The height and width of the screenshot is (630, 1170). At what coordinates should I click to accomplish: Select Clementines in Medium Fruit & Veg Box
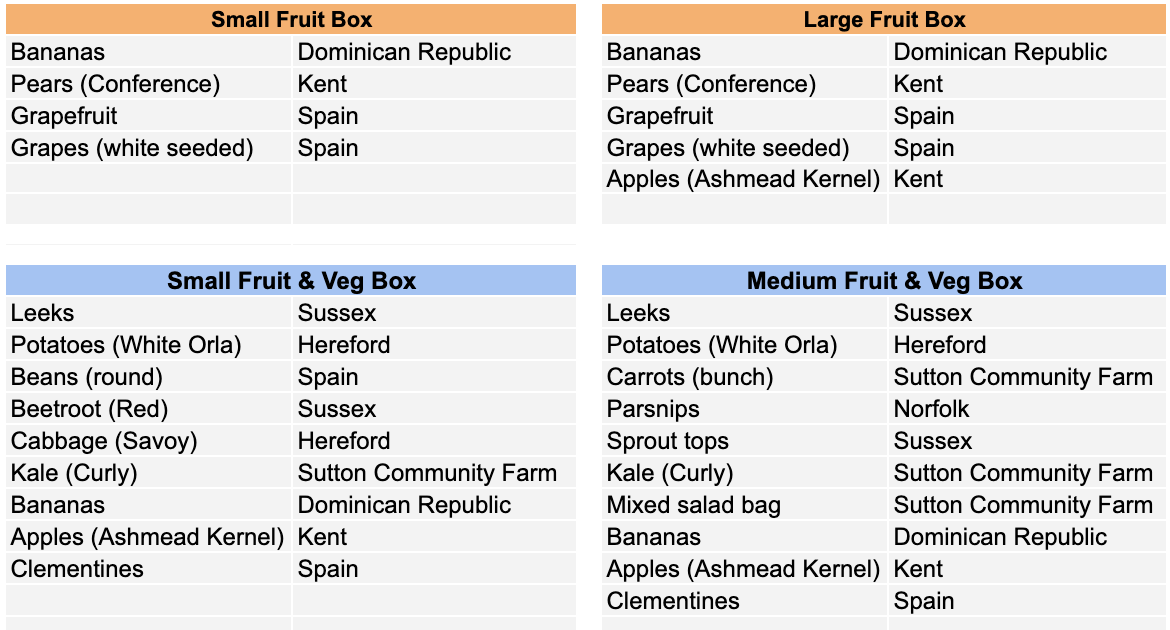click(x=745, y=601)
